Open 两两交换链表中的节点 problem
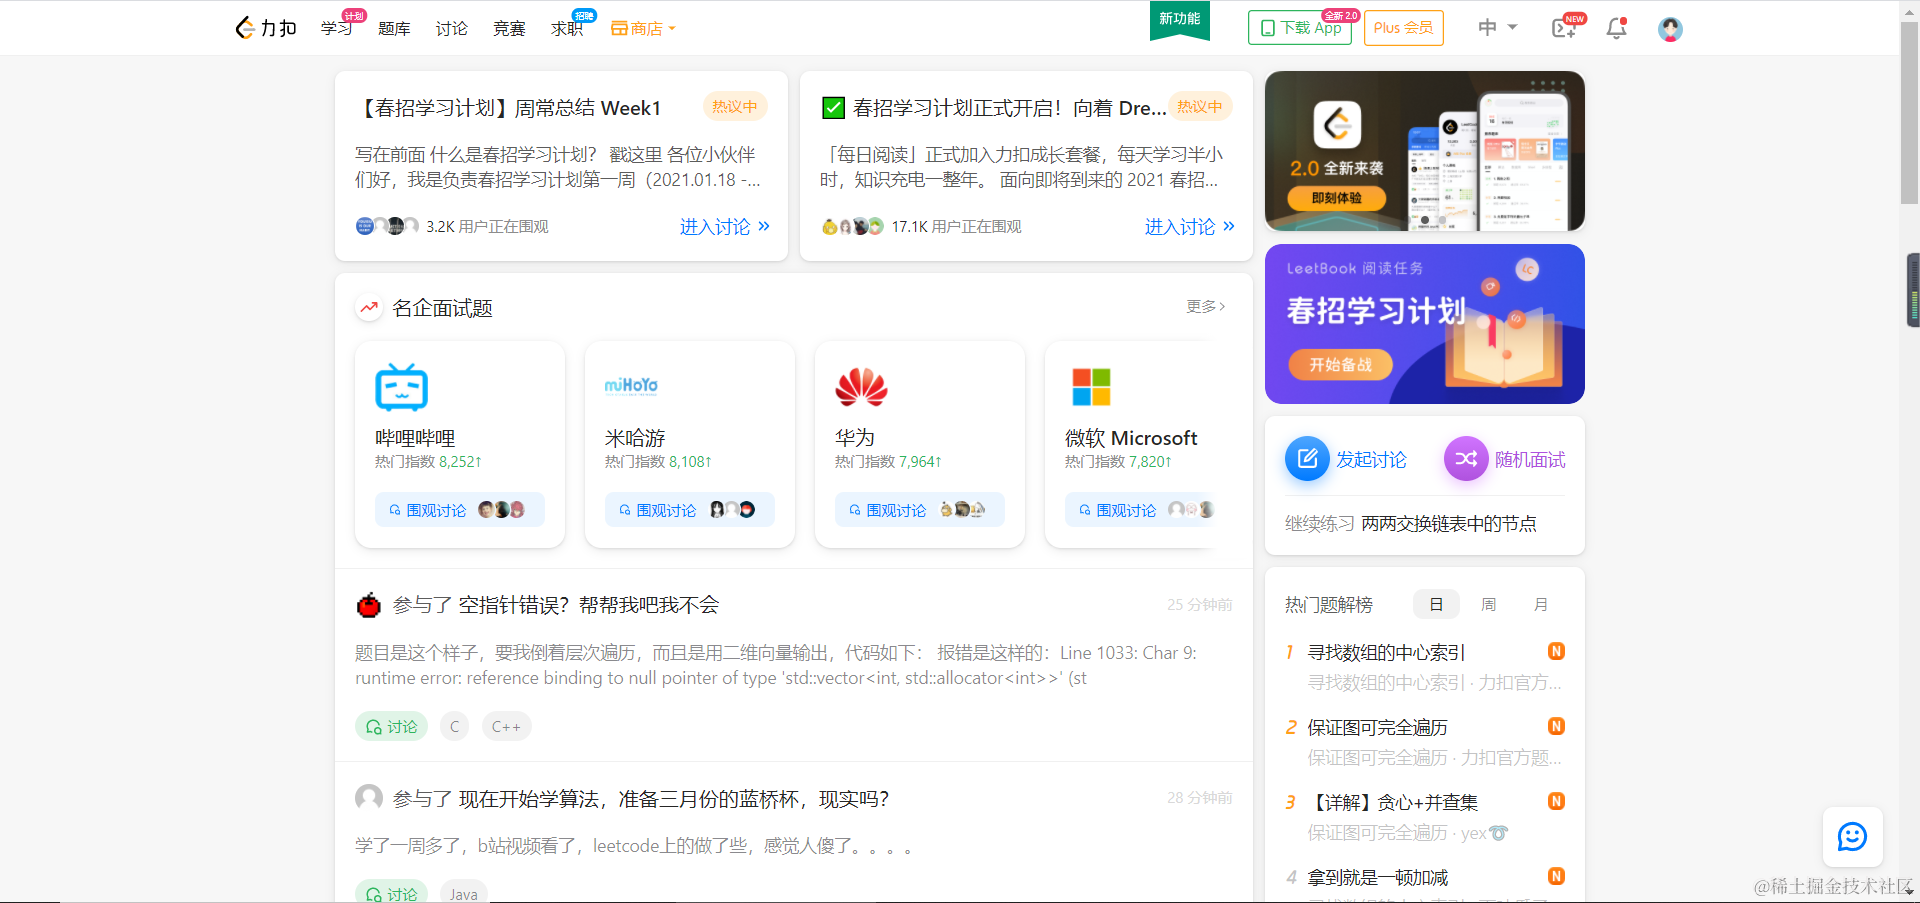Viewport: 1920px width, 903px height. (x=1448, y=524)
